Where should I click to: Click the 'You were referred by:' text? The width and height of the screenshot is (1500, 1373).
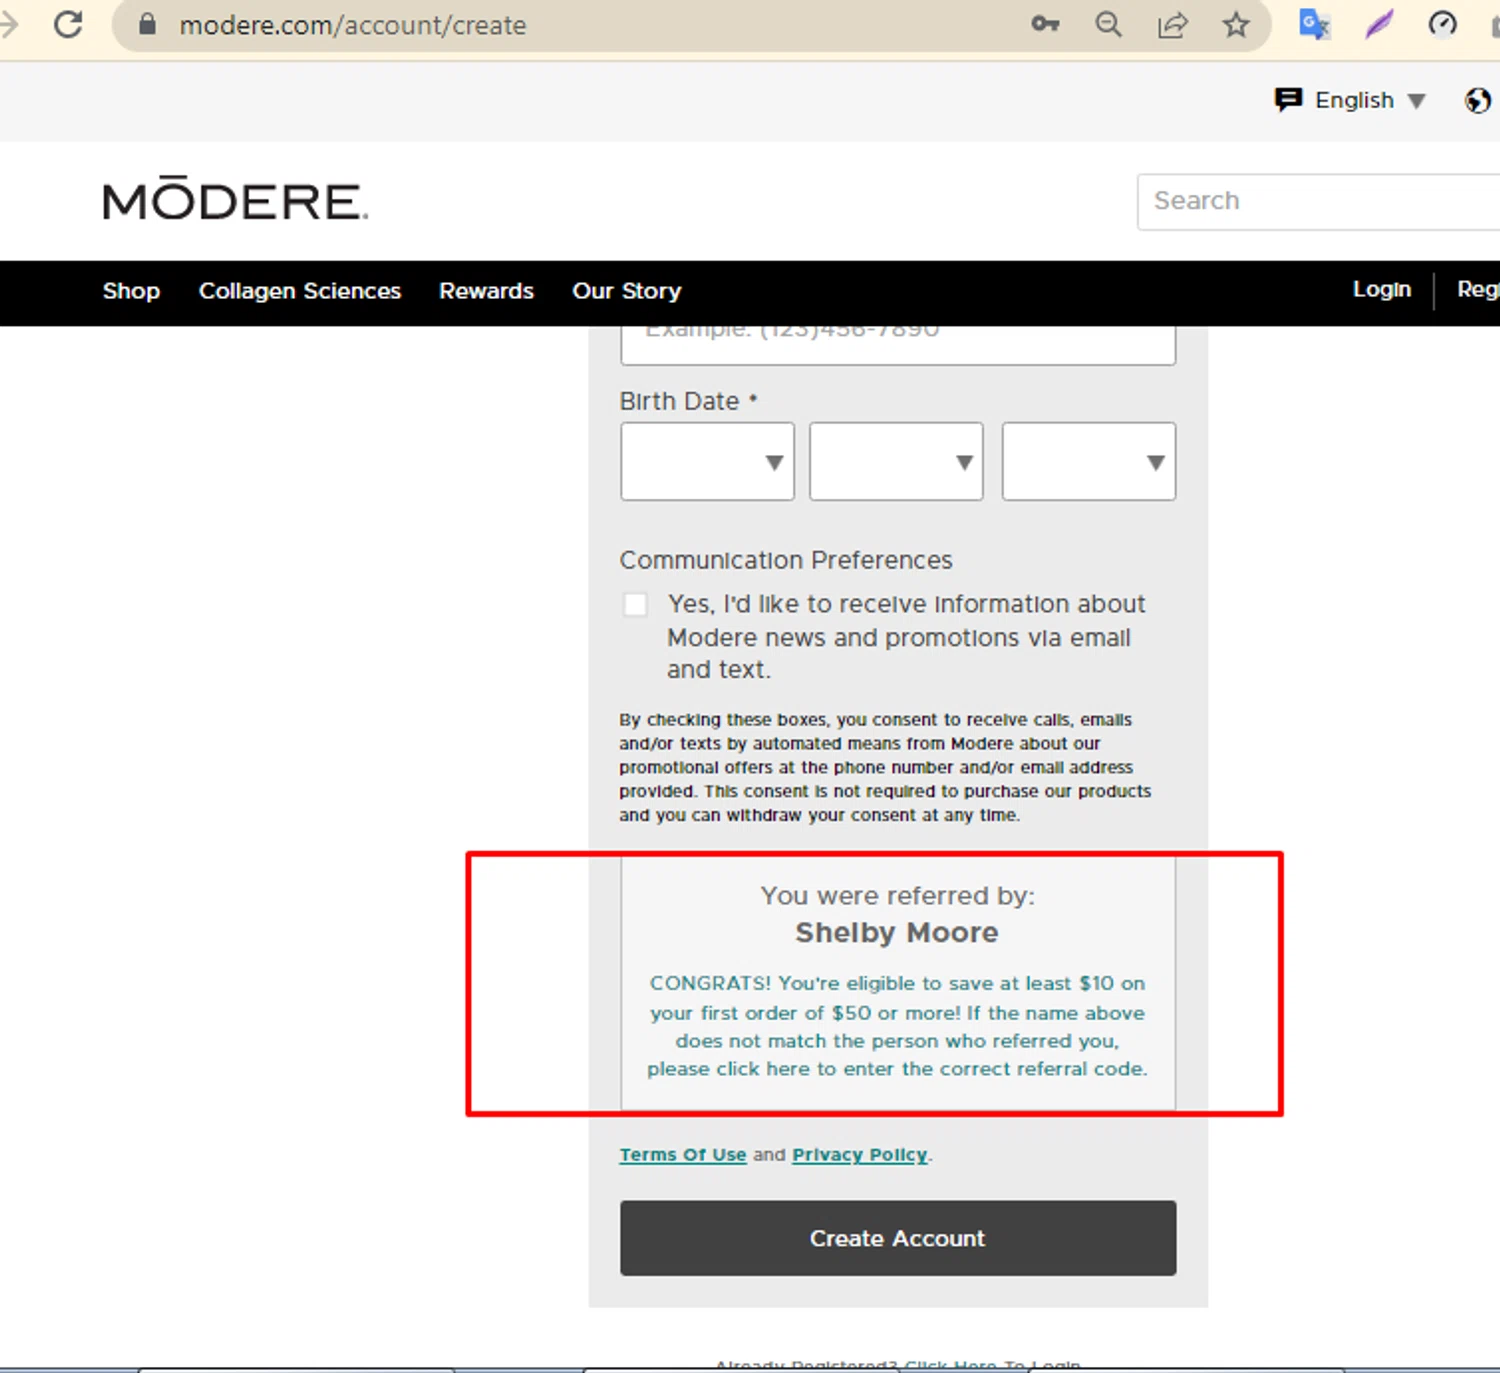(897, 895)
